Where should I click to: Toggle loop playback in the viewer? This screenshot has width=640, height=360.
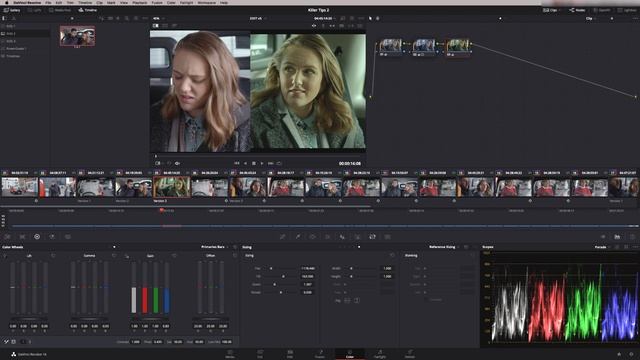pyautogui.click(x=279, y=163)
